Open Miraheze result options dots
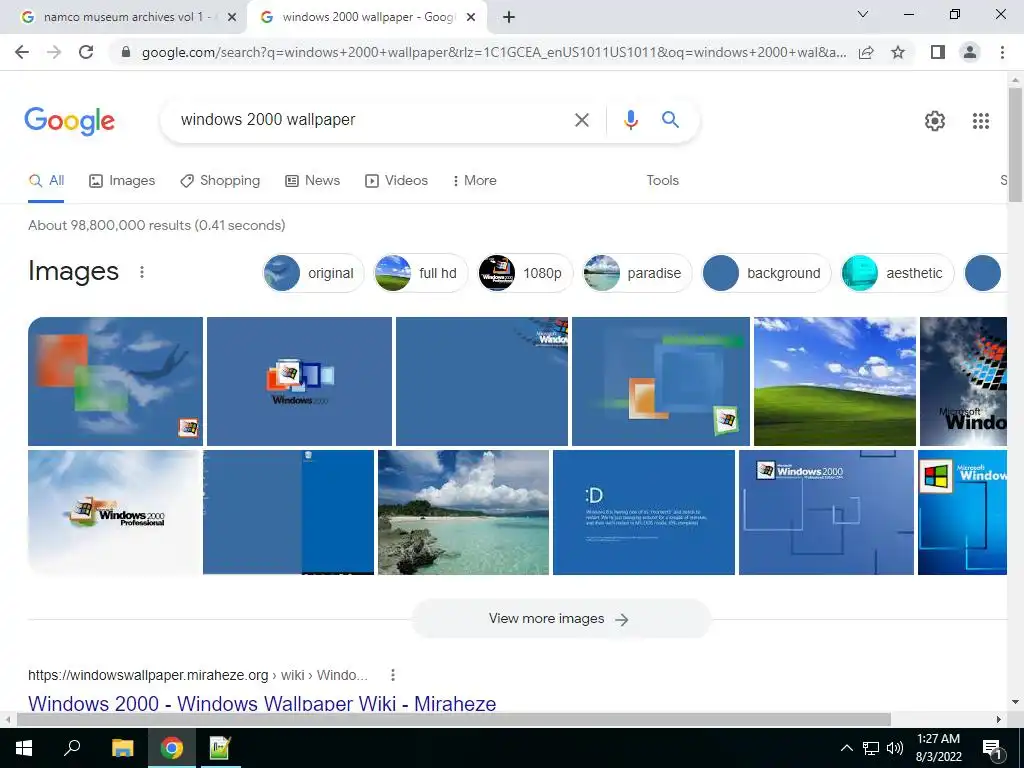 [392, 675]
